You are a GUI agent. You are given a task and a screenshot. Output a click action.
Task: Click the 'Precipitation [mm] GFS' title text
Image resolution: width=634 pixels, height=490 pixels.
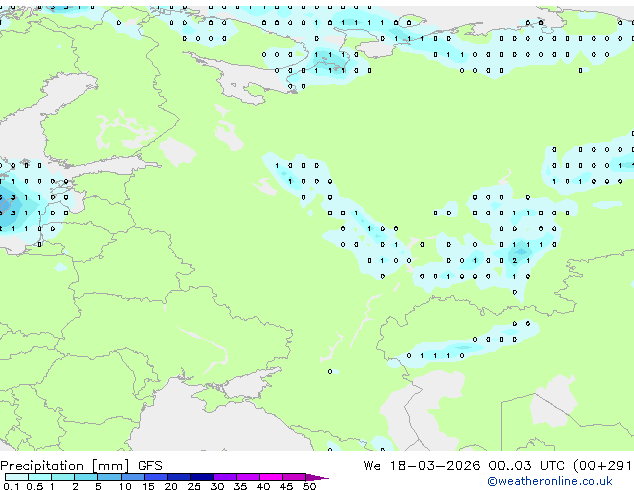(x=81, y=466)
